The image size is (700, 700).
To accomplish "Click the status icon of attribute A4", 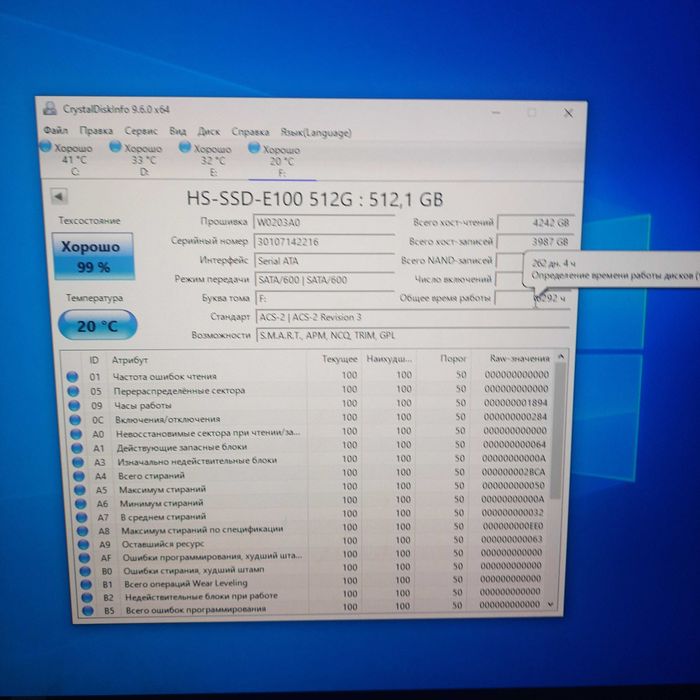I will [x=79, y=476].
